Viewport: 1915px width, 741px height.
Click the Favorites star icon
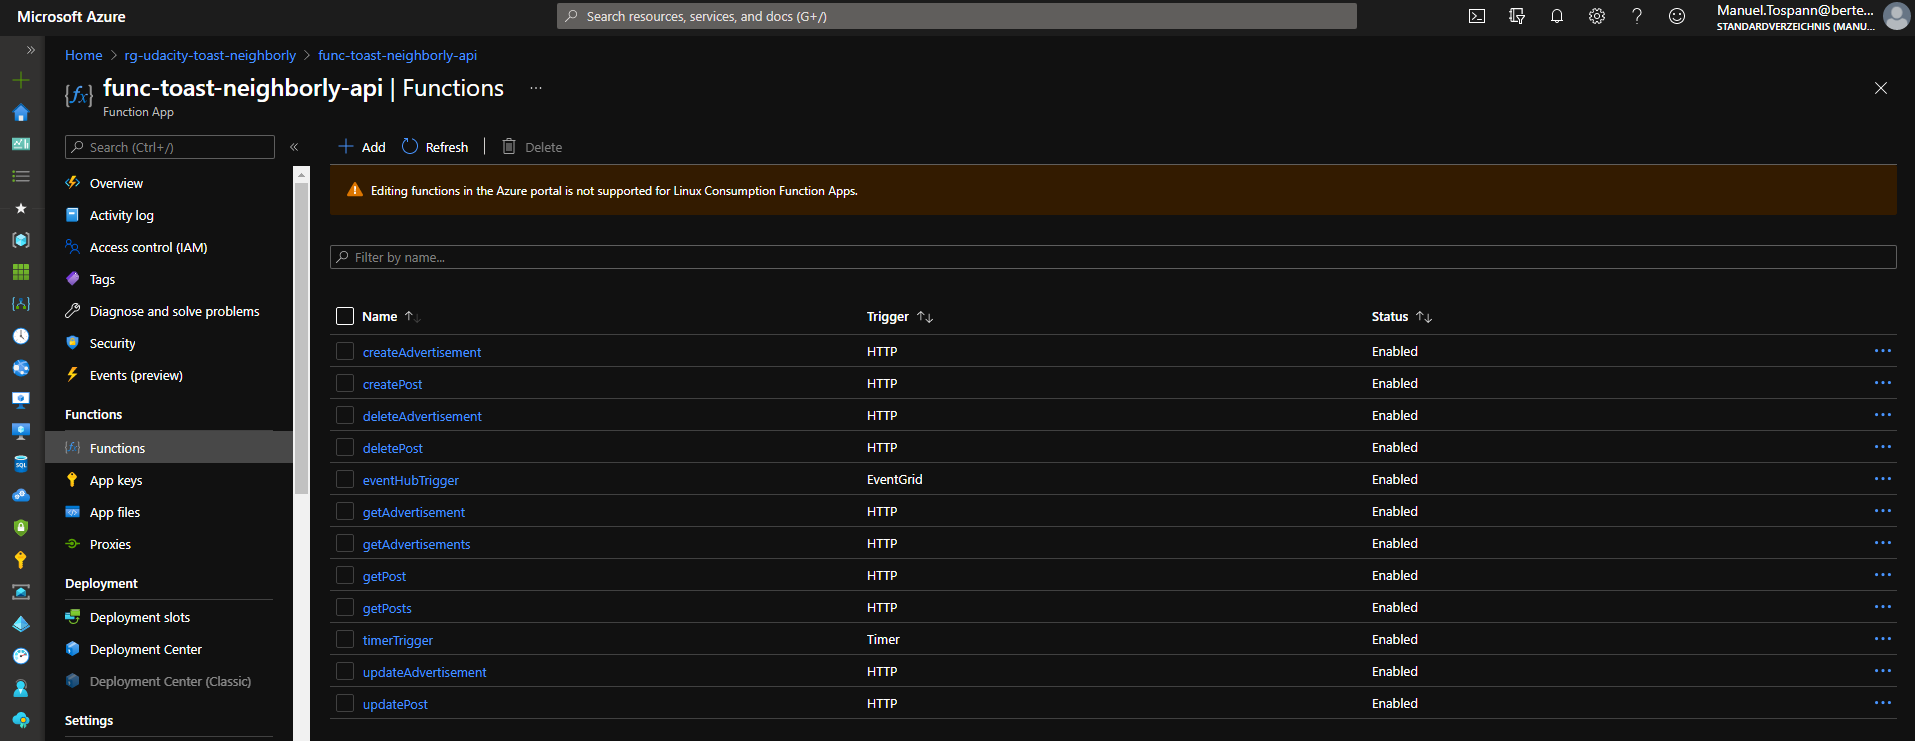point(21,208)
